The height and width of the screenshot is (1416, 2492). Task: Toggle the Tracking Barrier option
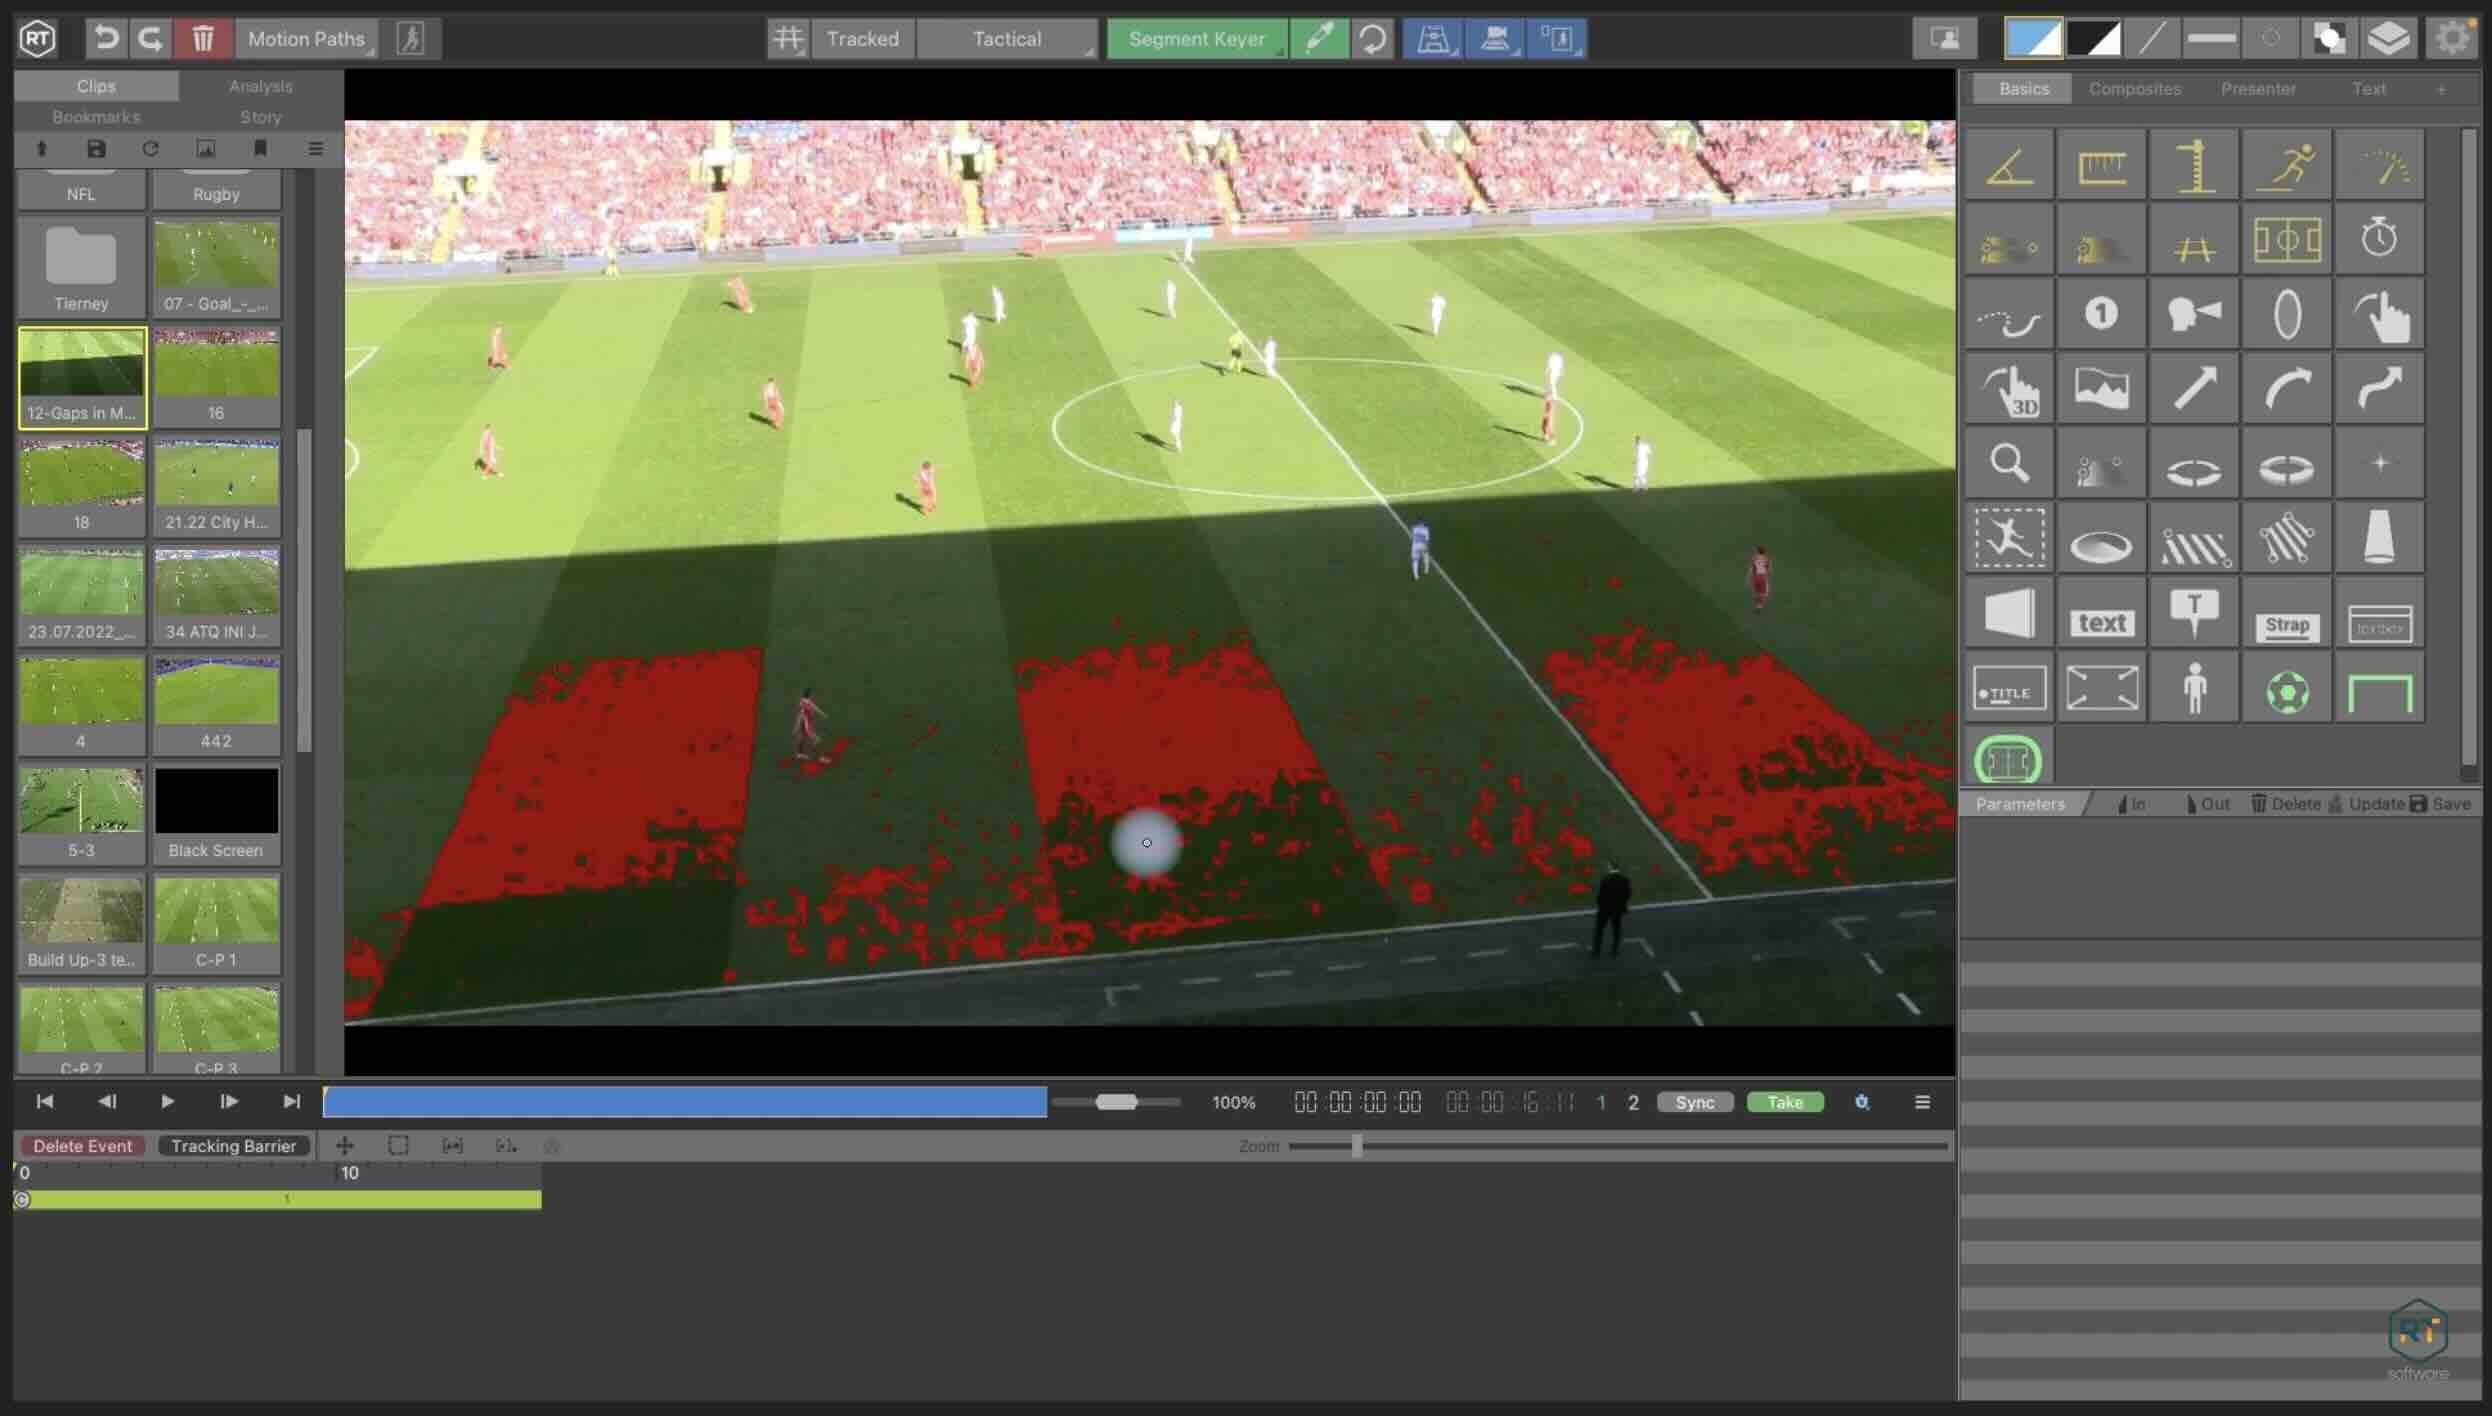click(233, 1146)
